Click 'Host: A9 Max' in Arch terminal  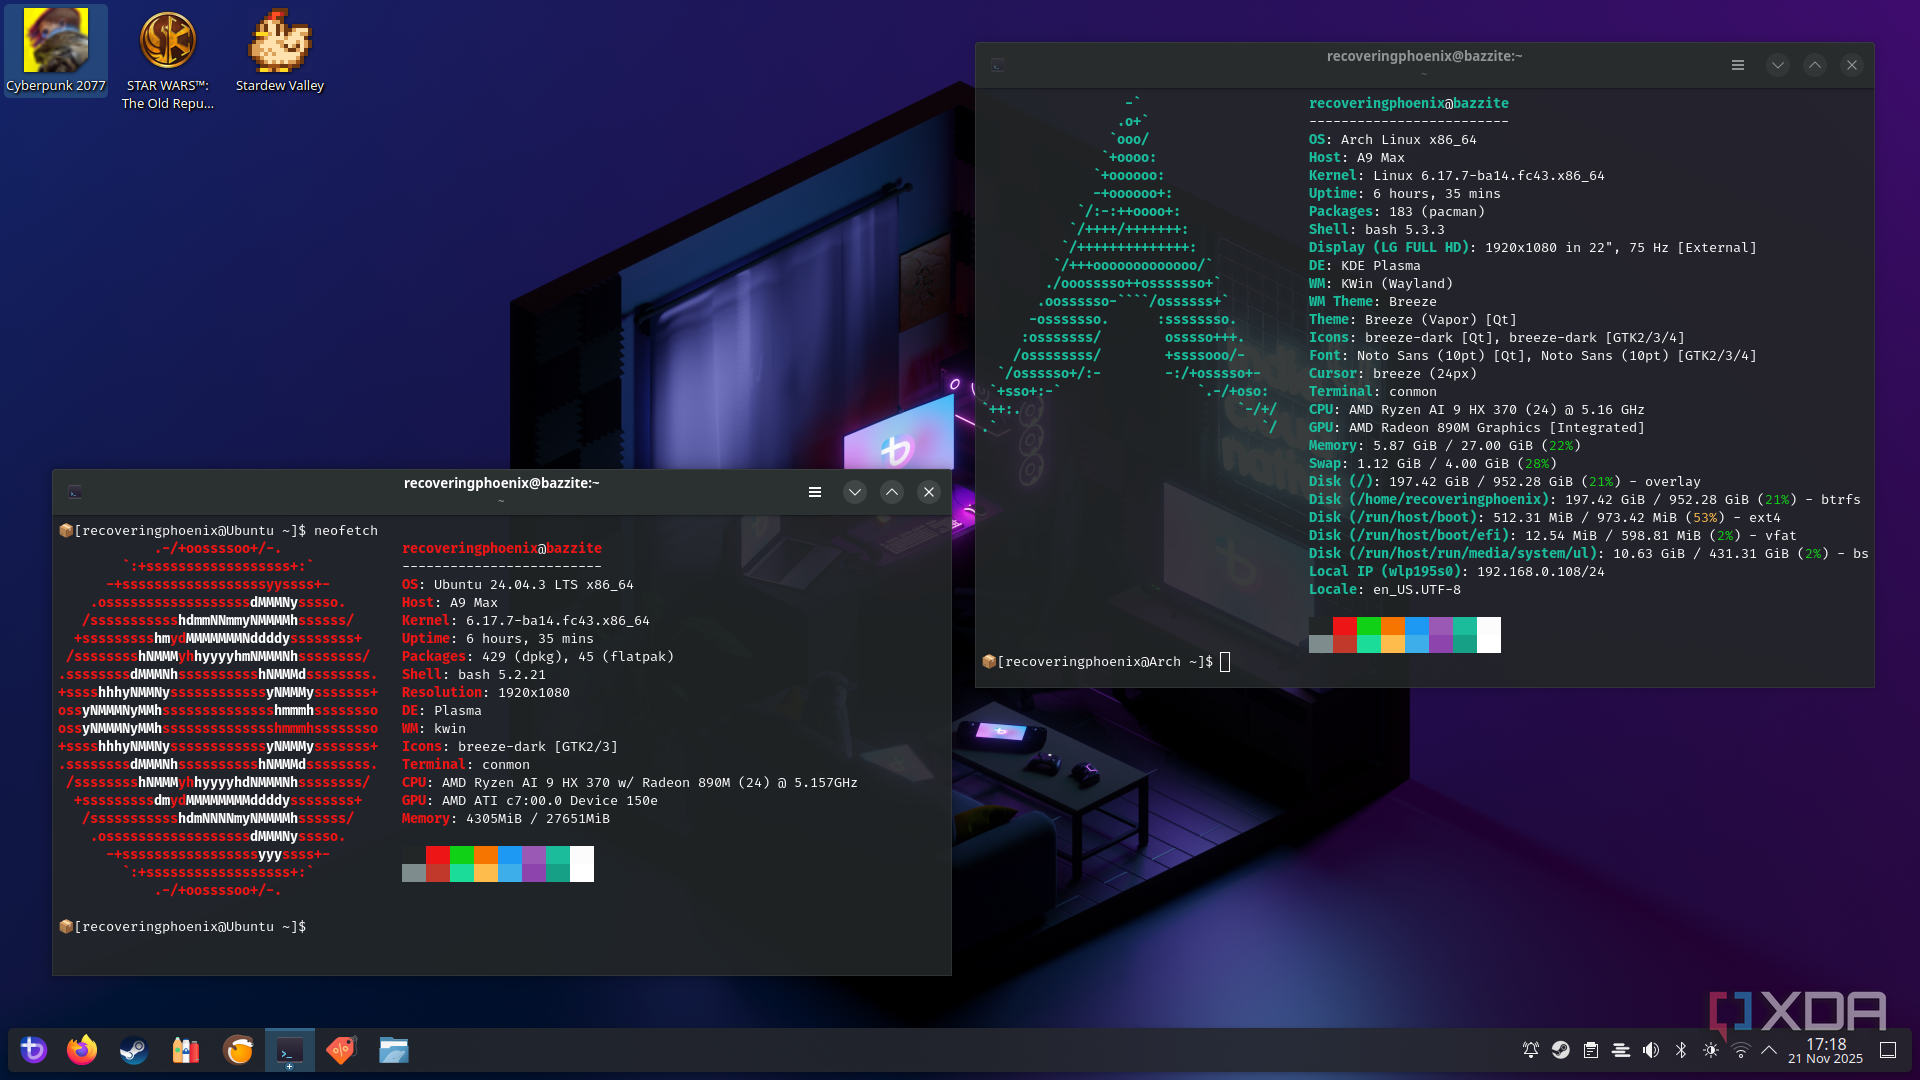click(1357, 158)
